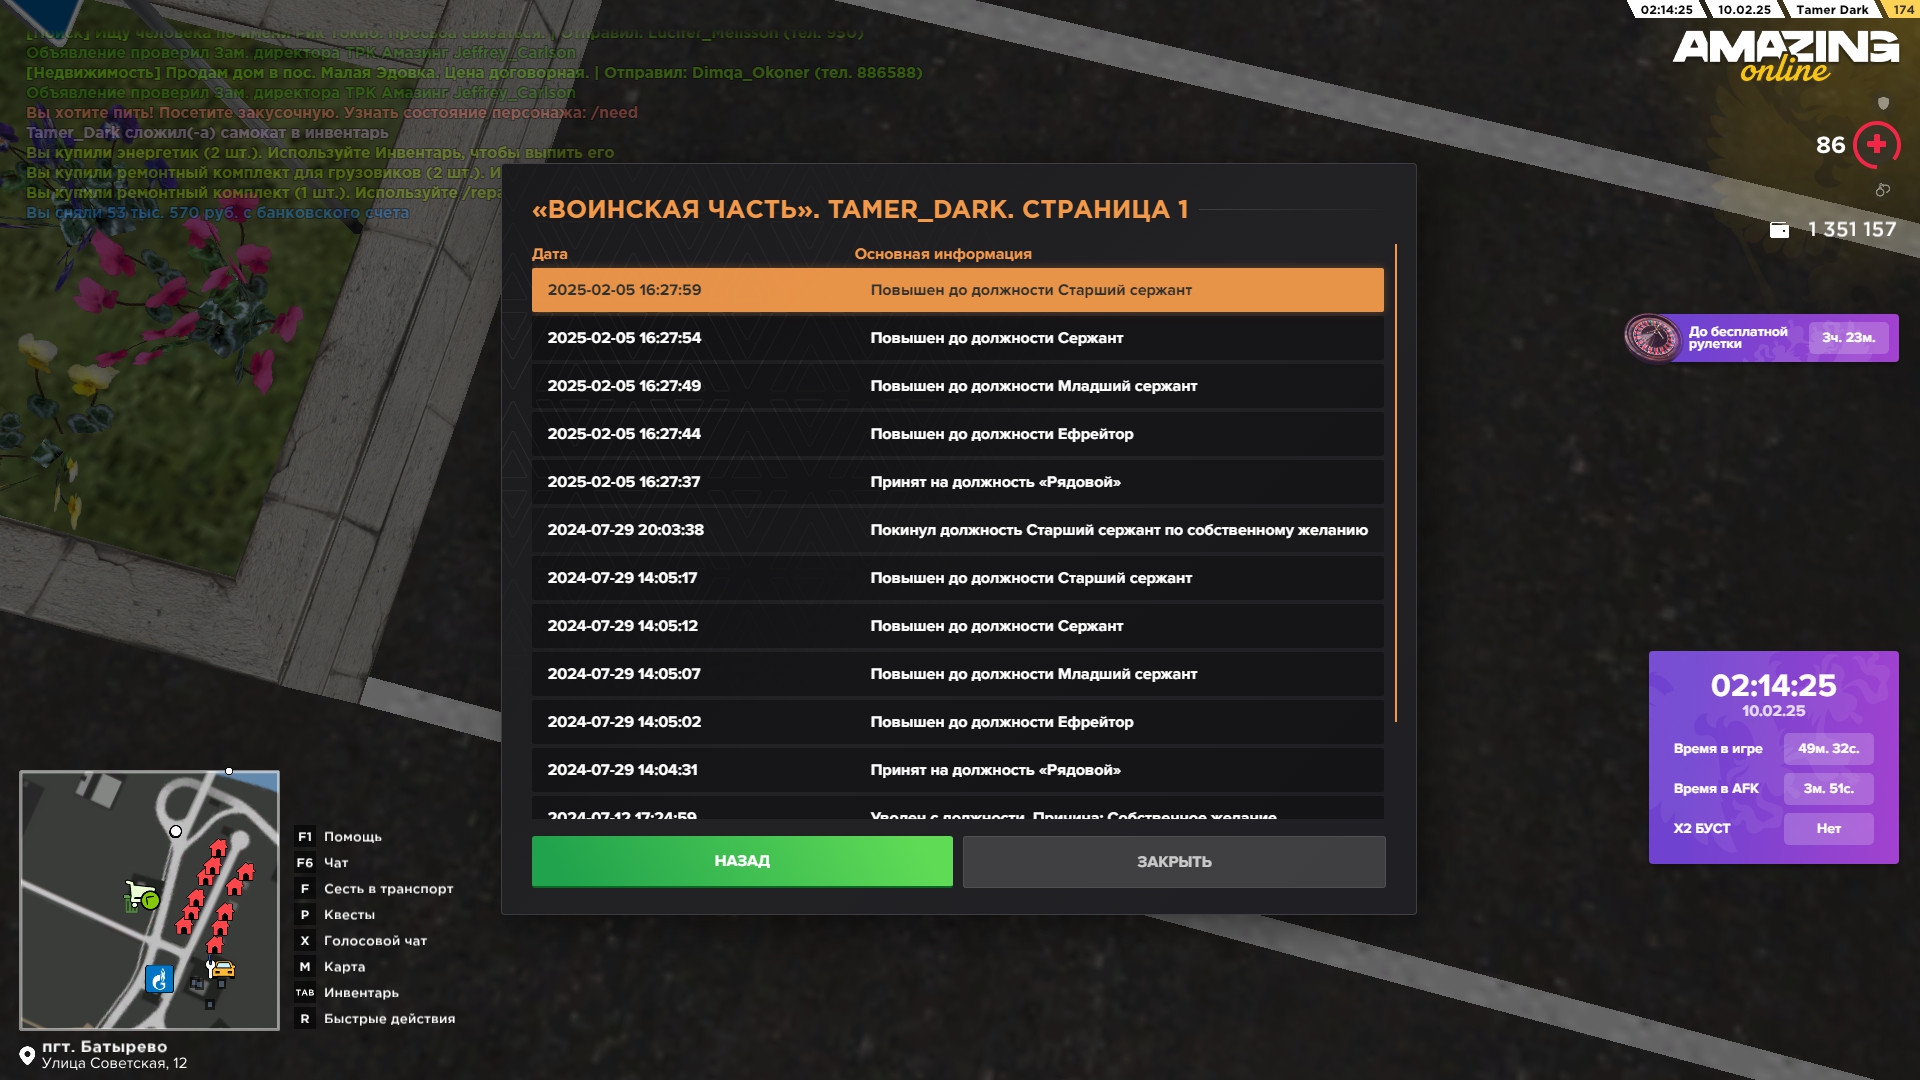Click the armor shield icon above health
The width and height of the screenshot is (1920, 1080).
(1883, 103)
